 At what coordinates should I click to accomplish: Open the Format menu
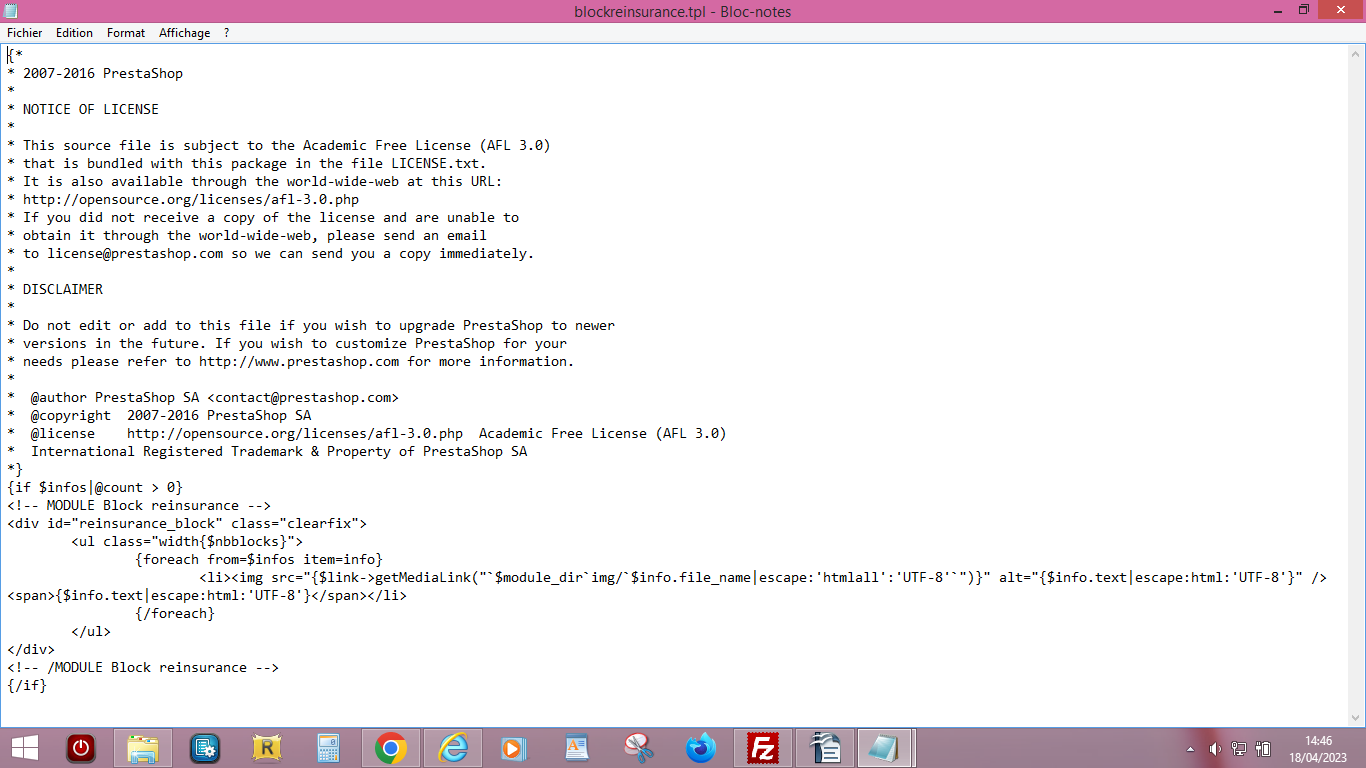pyautogui.click(x=126, y=33)
